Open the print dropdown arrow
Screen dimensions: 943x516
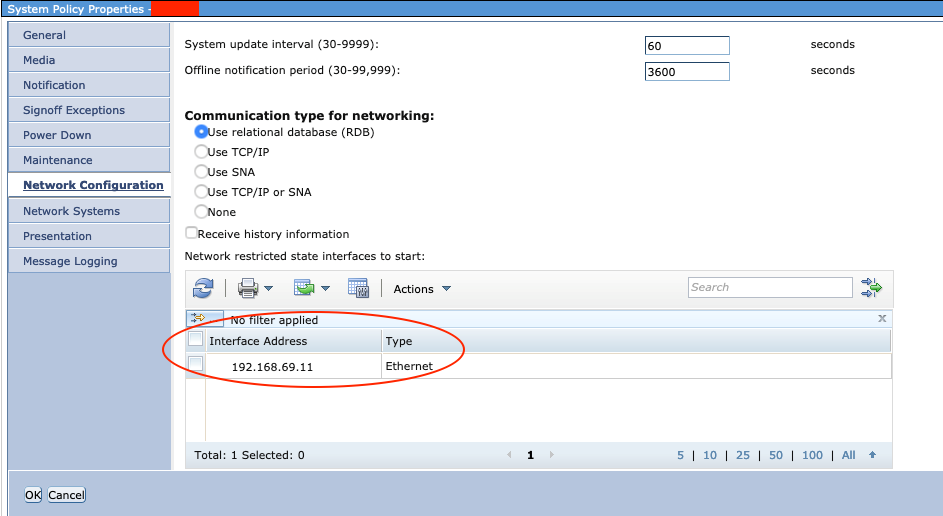tap(269, 289)
